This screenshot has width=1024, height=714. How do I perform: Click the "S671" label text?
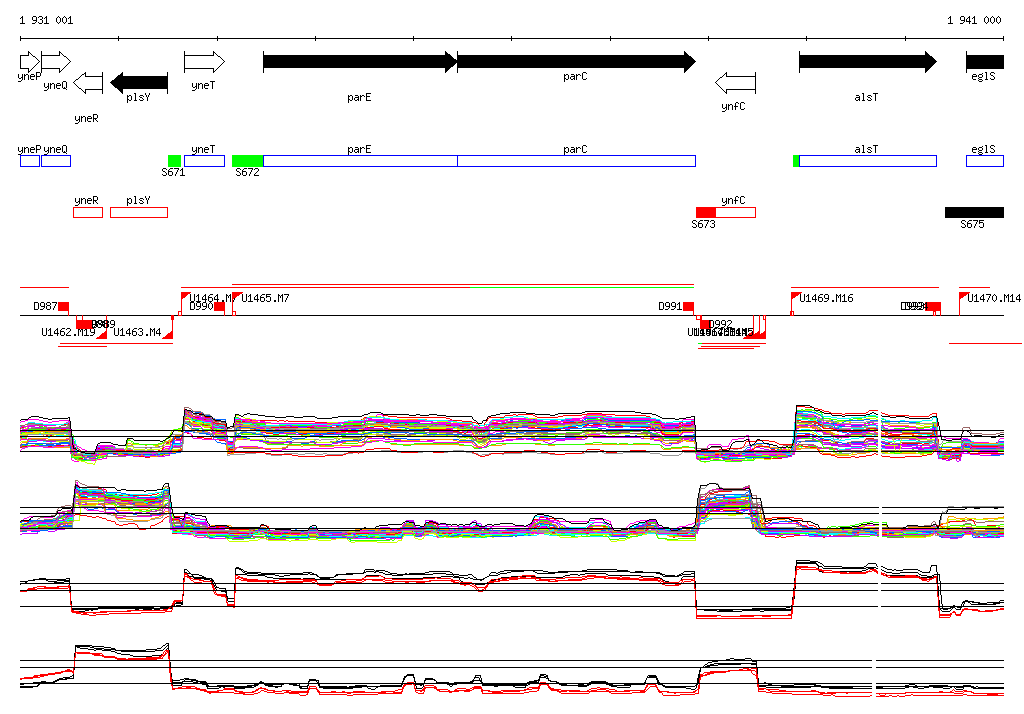pyautogui.click(x=173, y=172)
